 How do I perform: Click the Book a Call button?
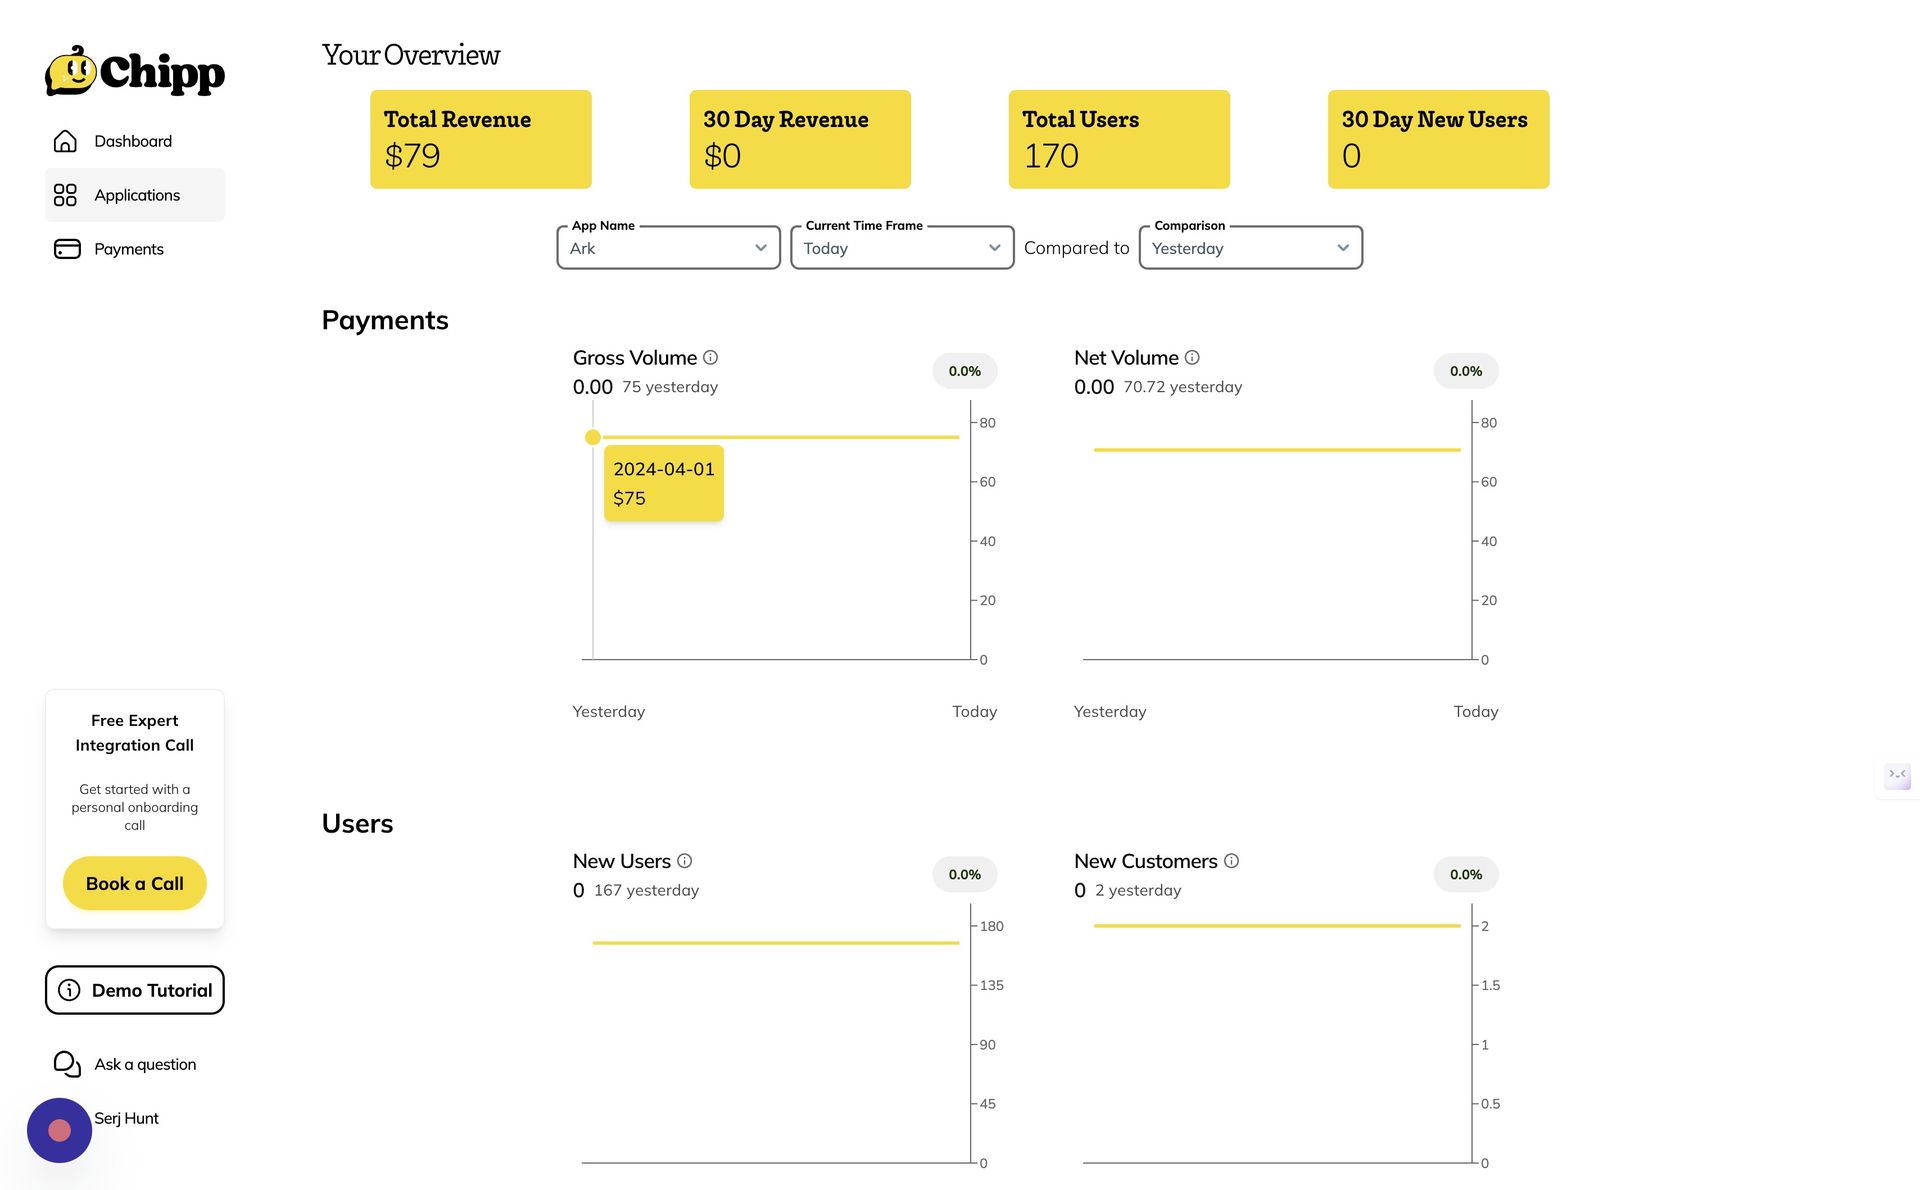[x=135, y=884]
